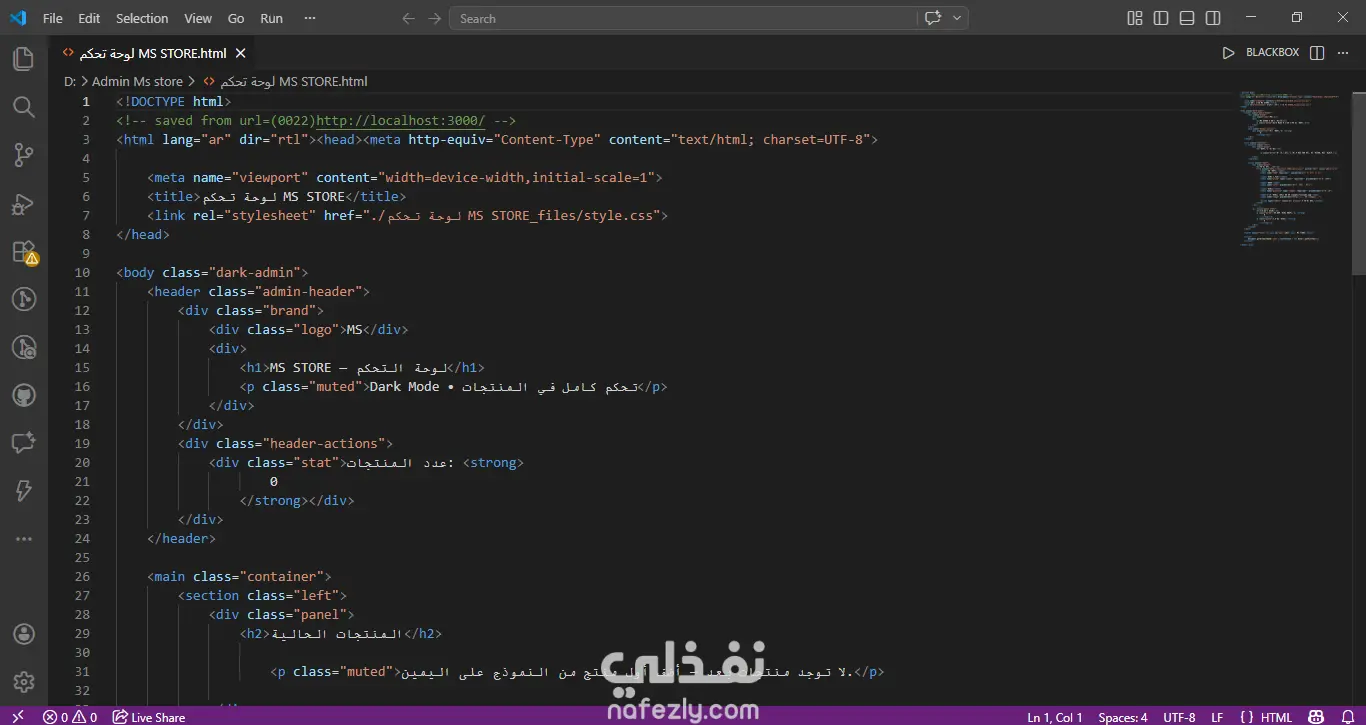Run the file with the play icon
Viewport: 1366px width, 725px height.
pos(1229,53)
